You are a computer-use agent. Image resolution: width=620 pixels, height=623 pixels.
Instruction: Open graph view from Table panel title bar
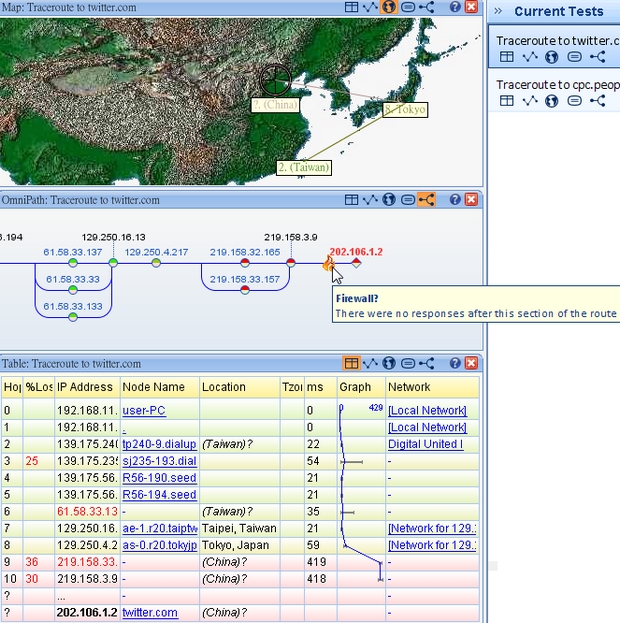click(x=370, y=363)
